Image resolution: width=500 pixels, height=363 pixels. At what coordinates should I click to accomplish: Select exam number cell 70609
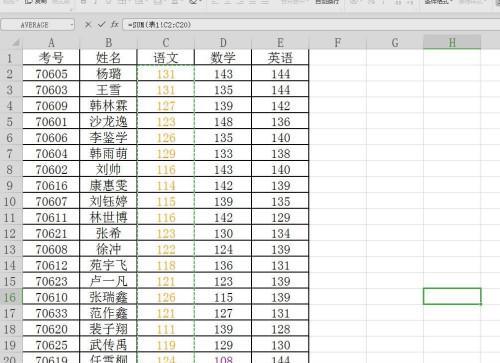(x=51, y=106)
